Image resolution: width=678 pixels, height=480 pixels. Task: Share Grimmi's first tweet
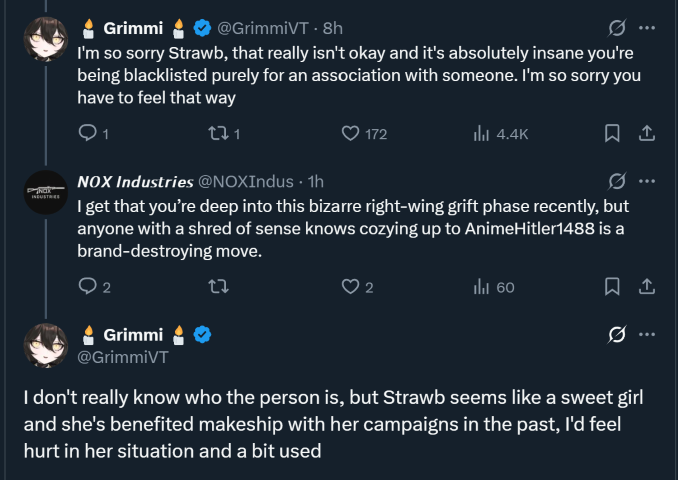pyautogui.click(x=646, y=133)
